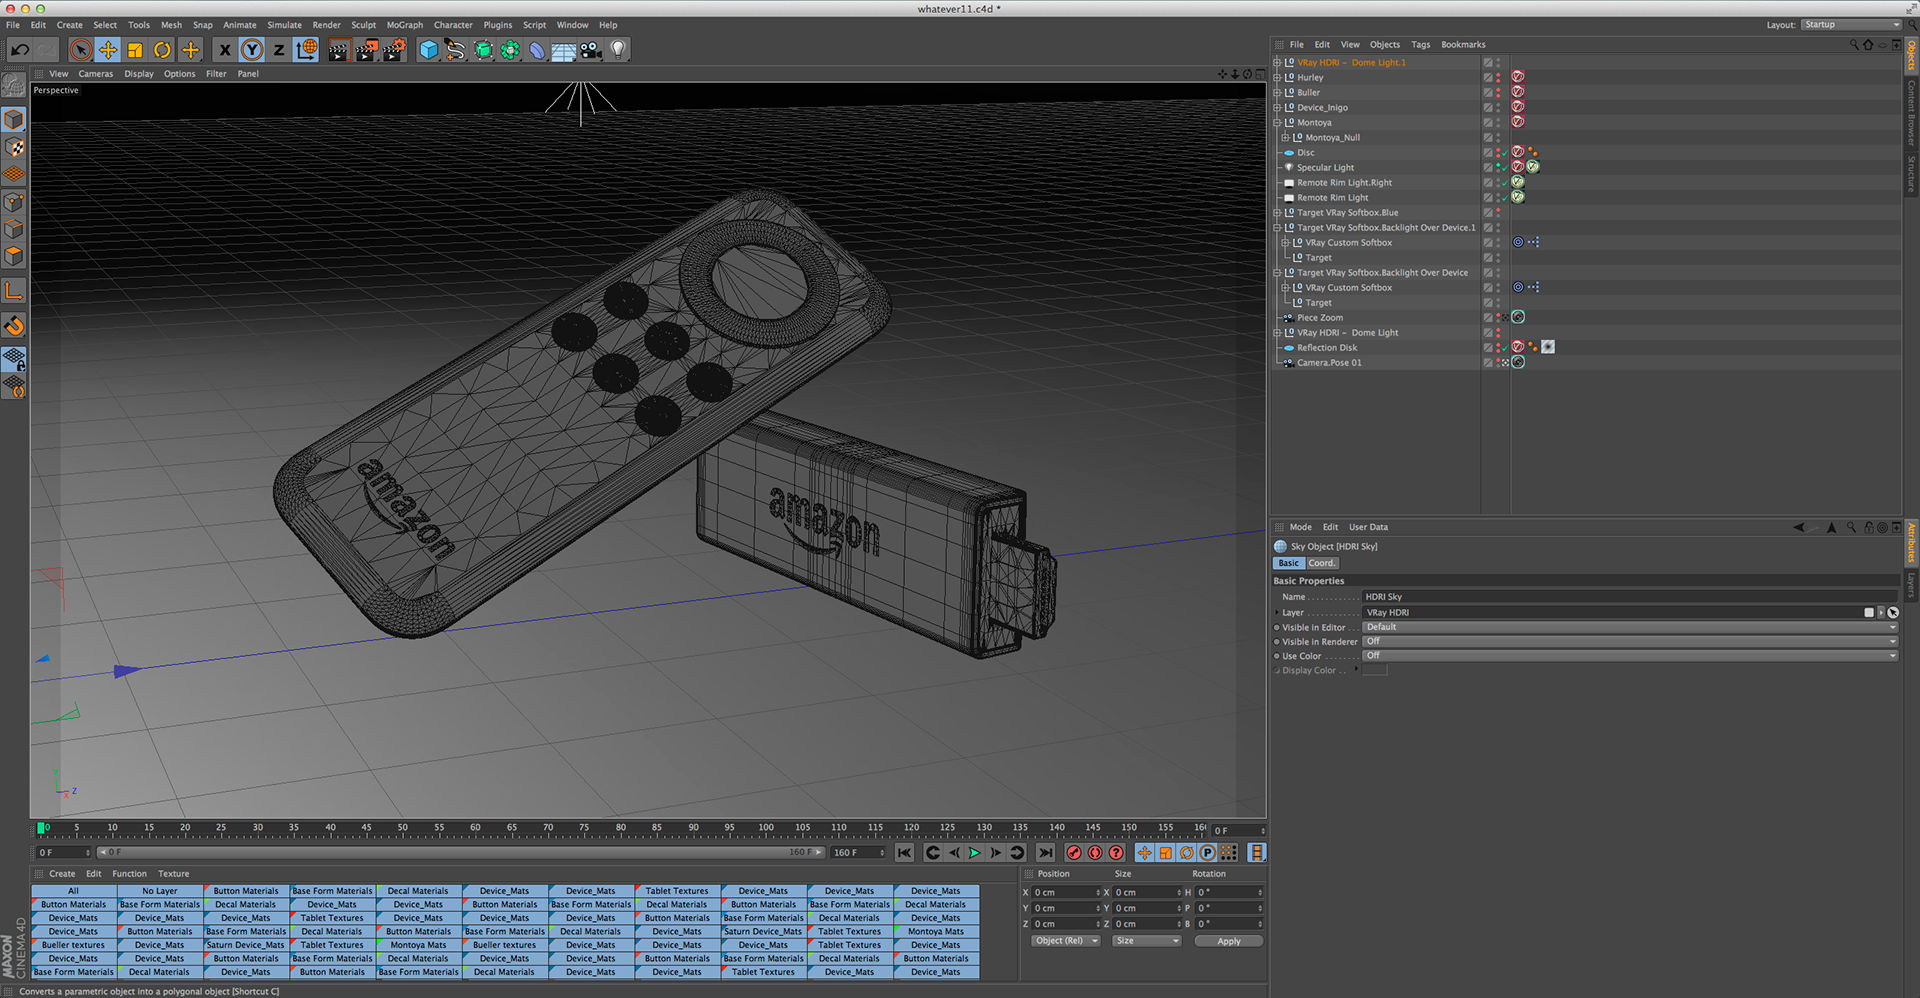Switch to the Coord. tab
The width and height of the screenshot is (1920, 998).
(x=1322, y=563)
